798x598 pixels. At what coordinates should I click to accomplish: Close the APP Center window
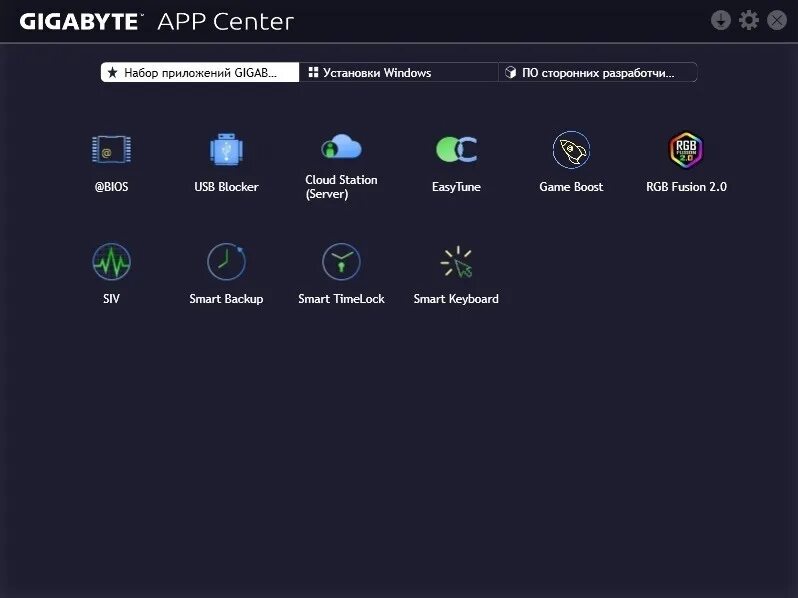(777, 20)
